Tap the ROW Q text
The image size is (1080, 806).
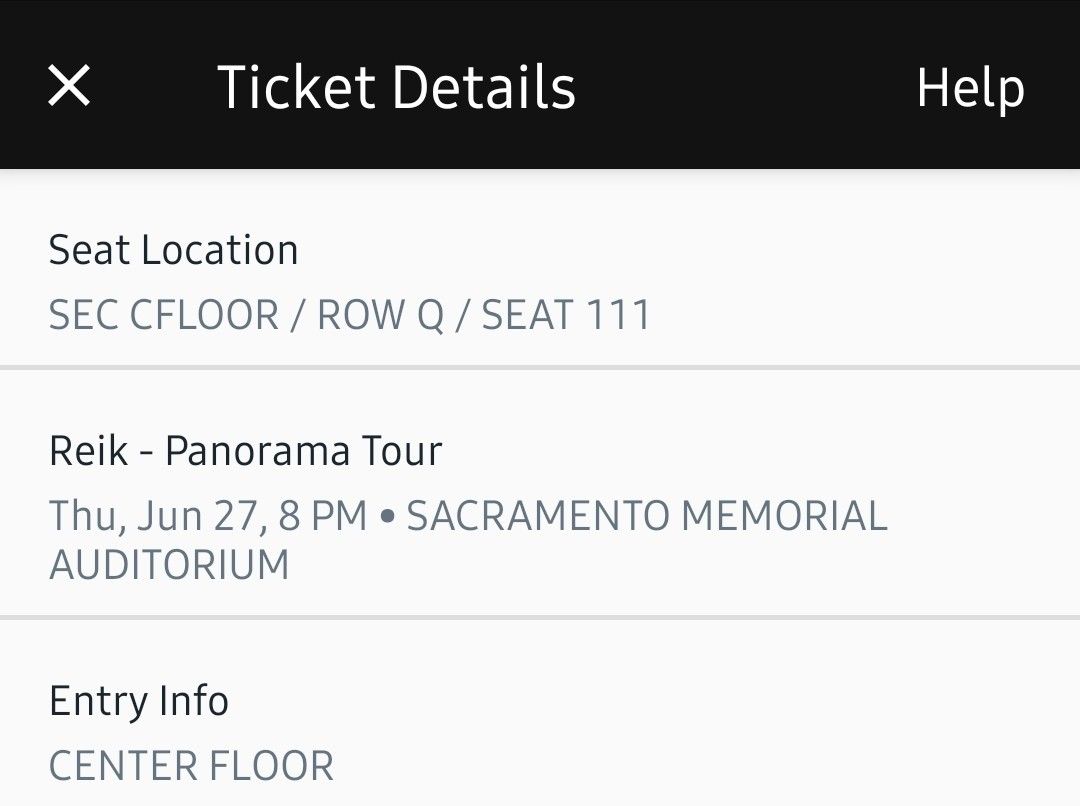click(380, 316)
